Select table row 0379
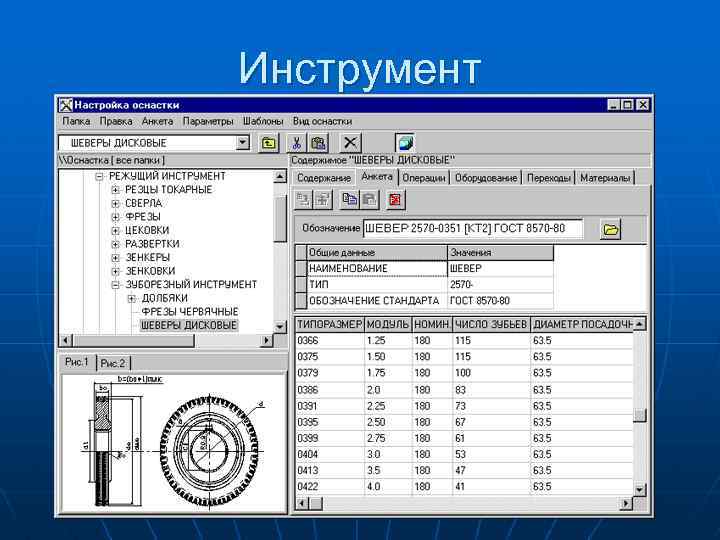Screen dimensions: 720x540 click(x=464, y=373)
